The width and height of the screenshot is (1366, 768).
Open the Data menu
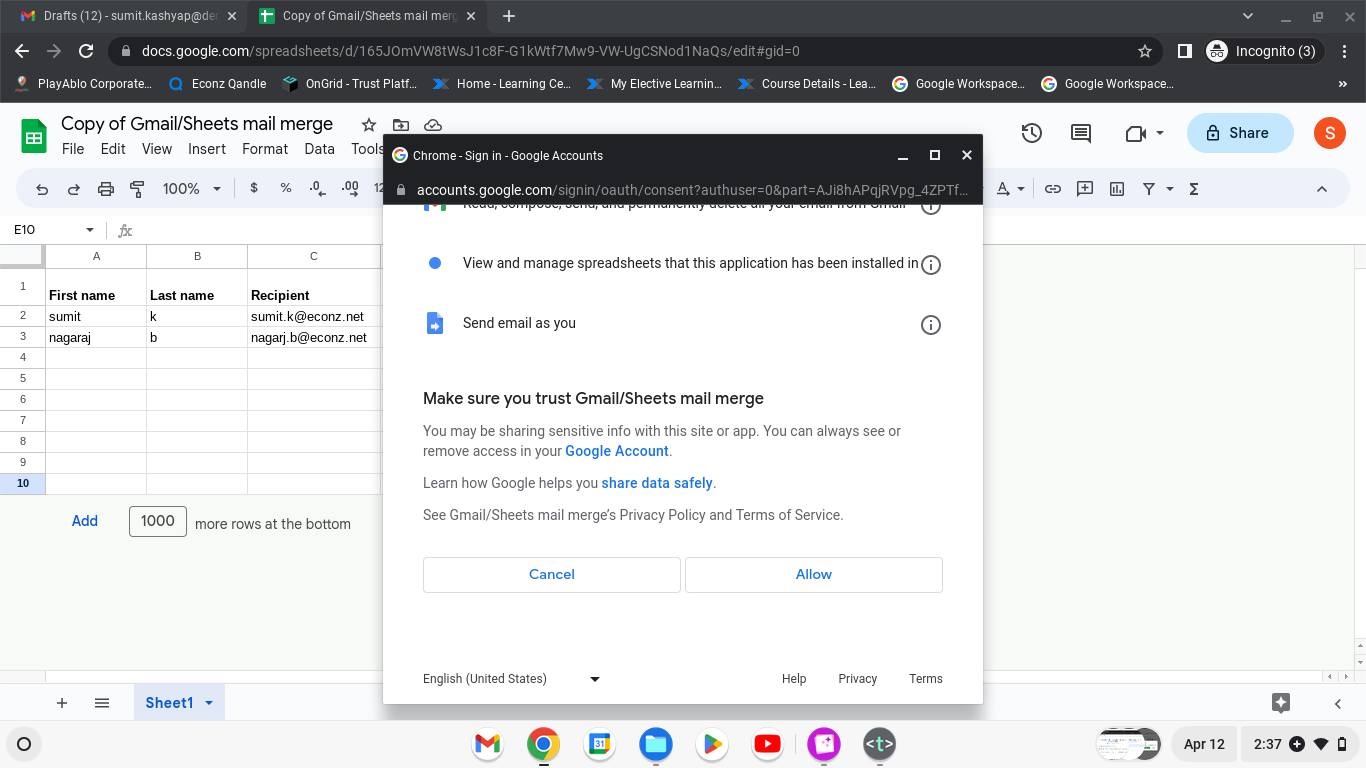pos(319,149)
